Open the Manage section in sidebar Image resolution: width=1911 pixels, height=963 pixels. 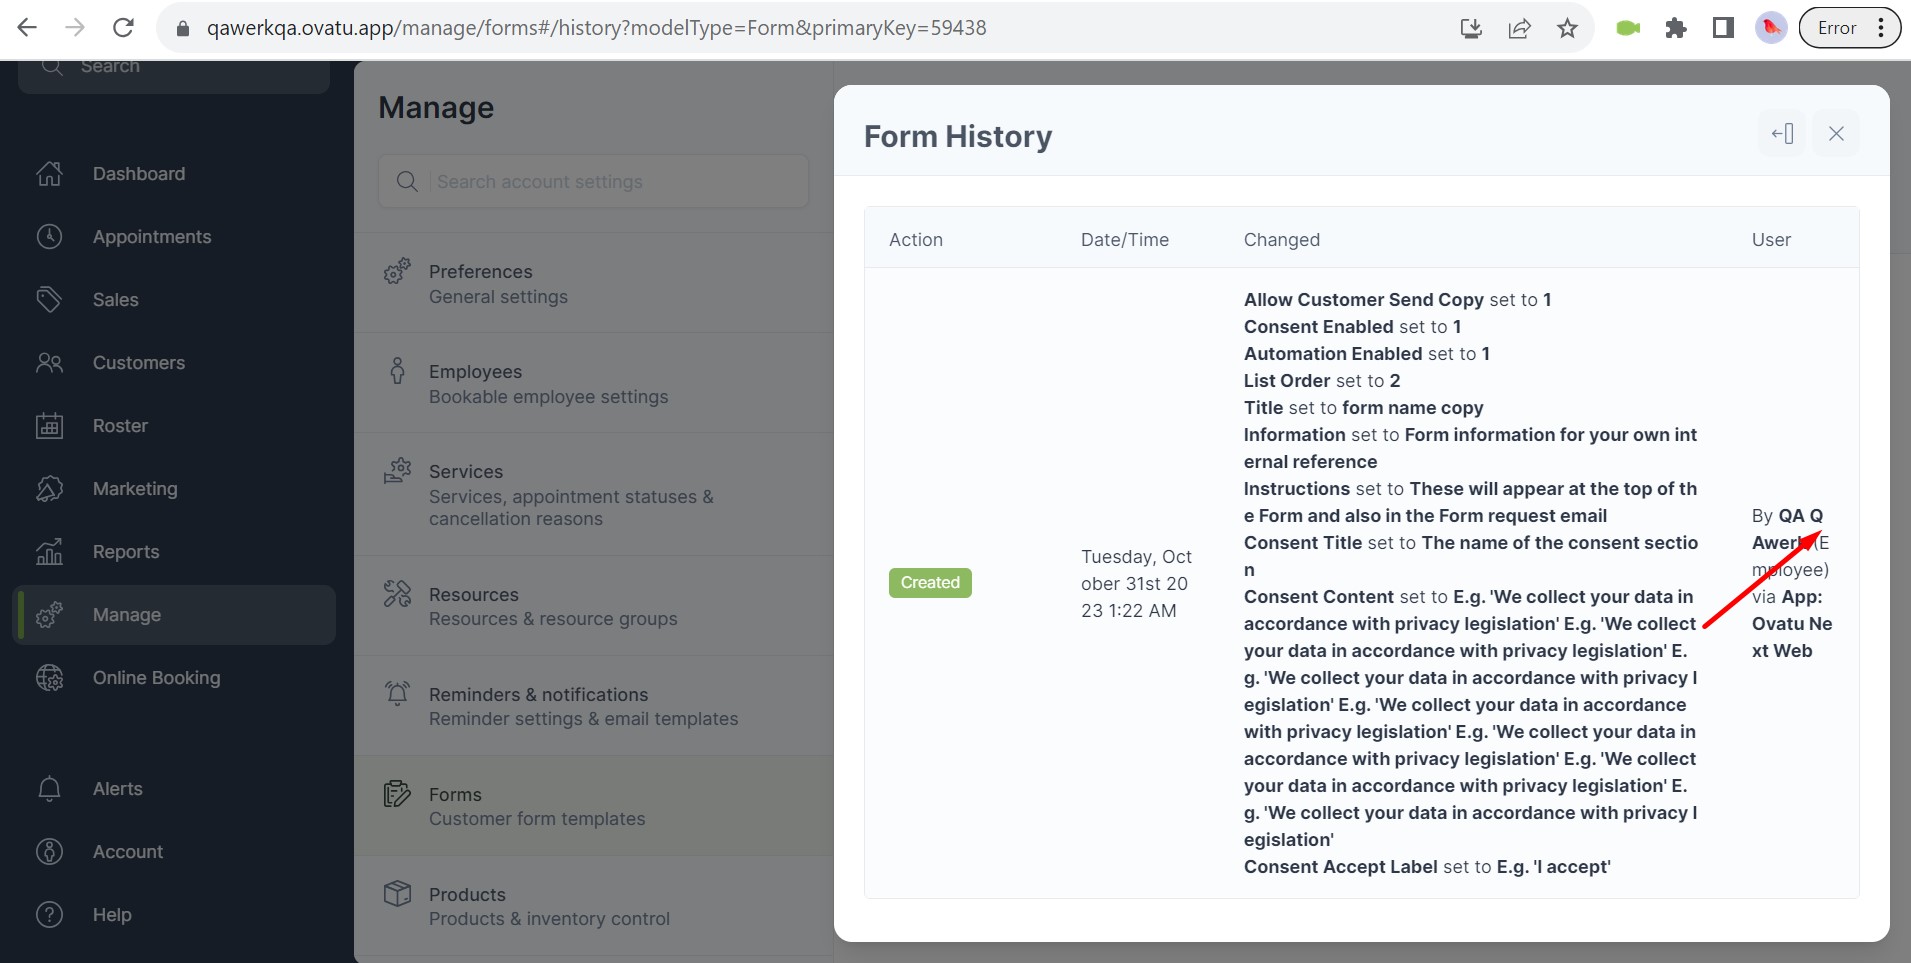[x=176, y=615]
